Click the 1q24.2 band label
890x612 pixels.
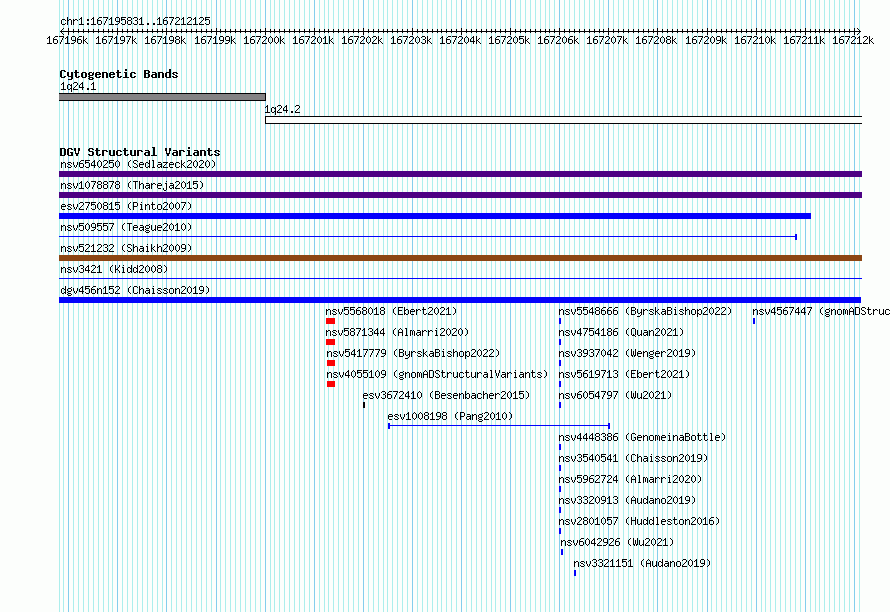283,109
